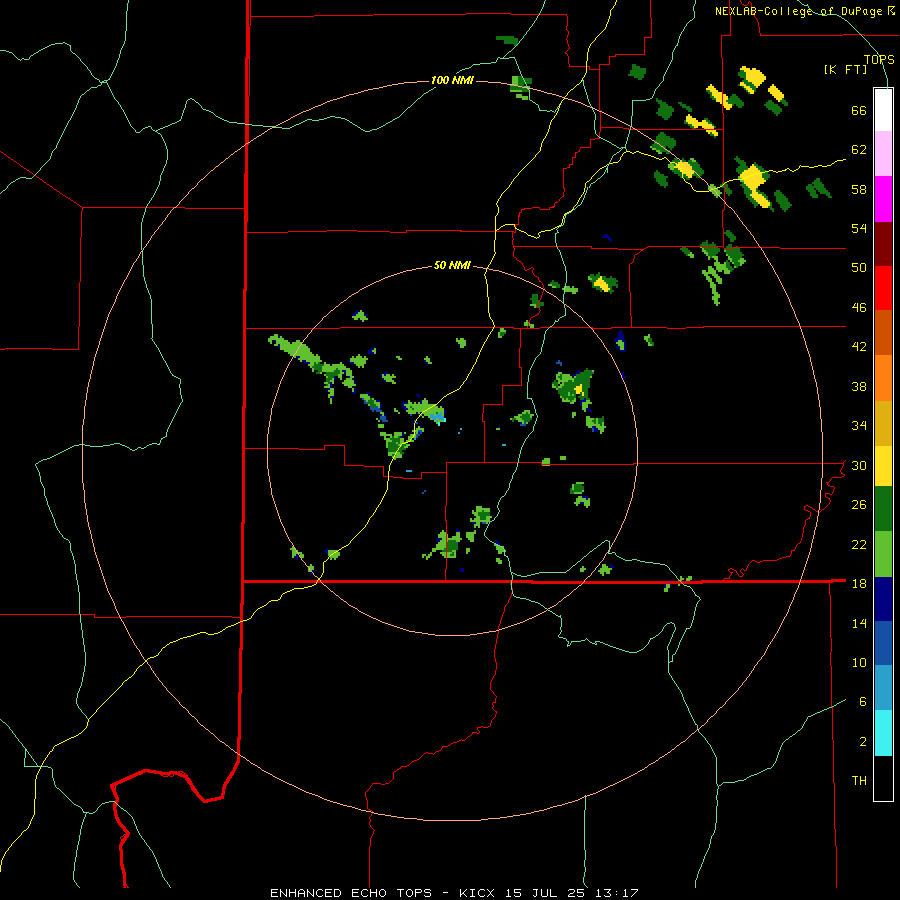The image size is (900, 900).
Task: Choose the dark orange legend swatch
Action: (x=883, y=332)
